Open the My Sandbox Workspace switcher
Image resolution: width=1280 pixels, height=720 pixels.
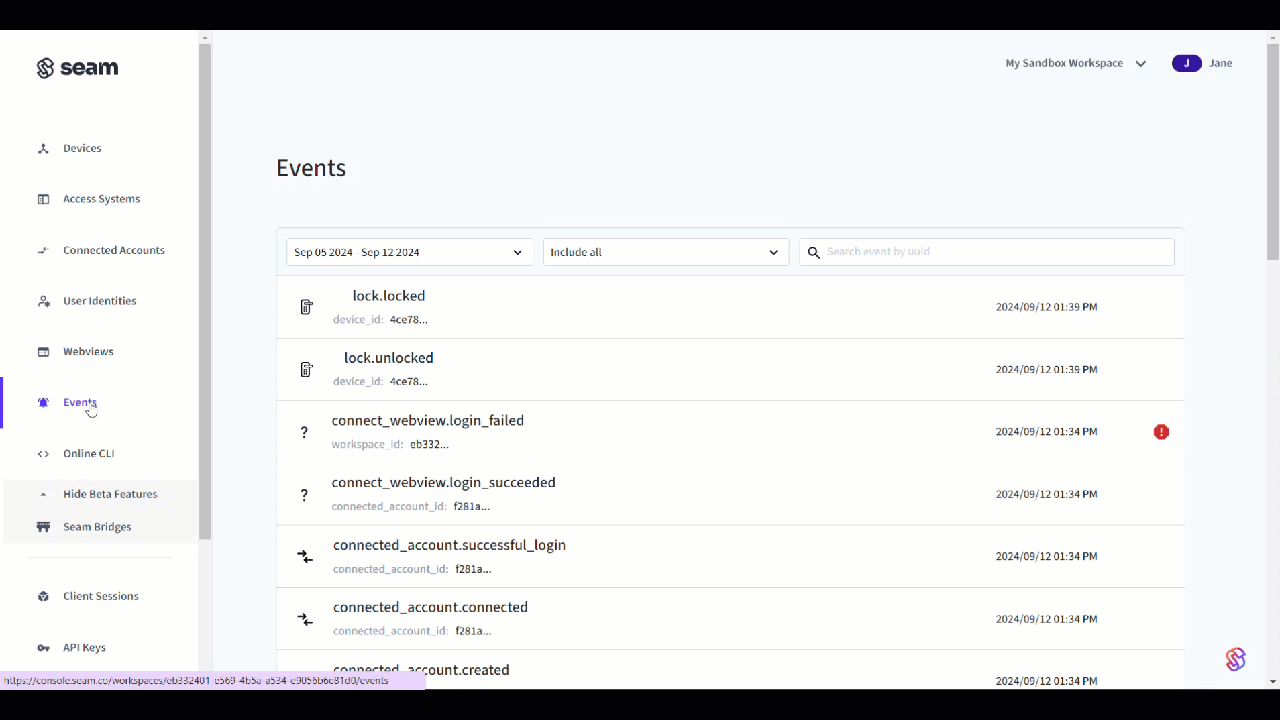pos(1075,63)
